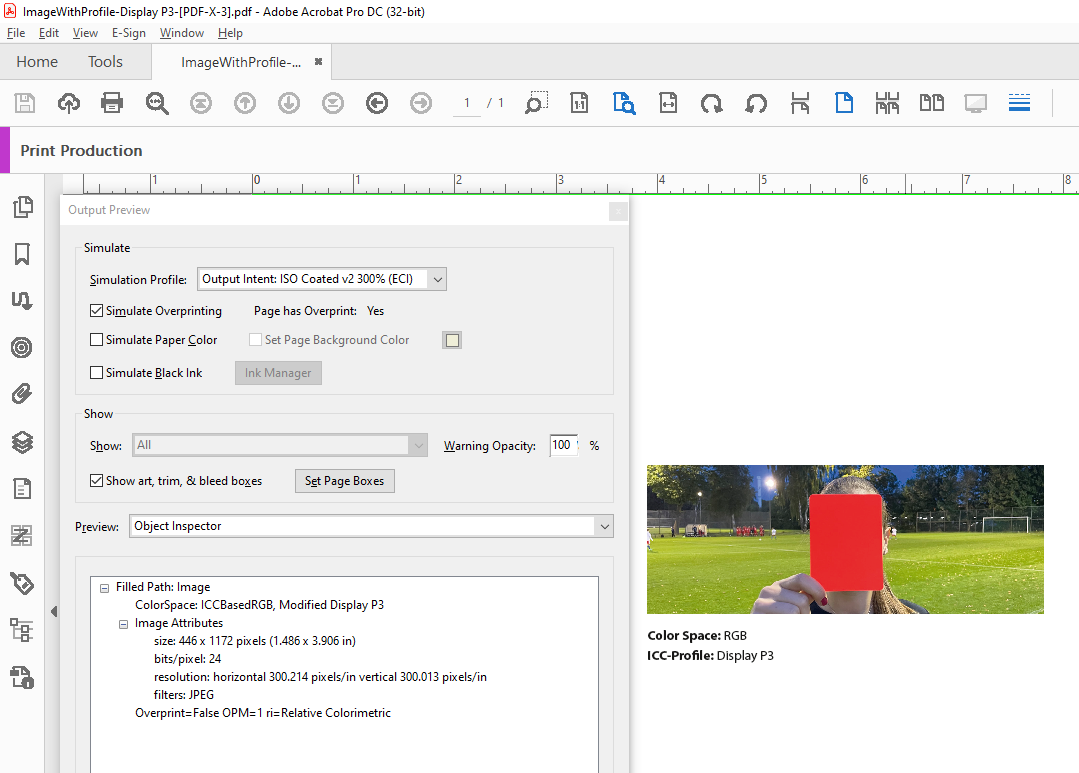Edit the Warning Opacity value
Viewport: 1079px width, 773px height.
[561, 444]
